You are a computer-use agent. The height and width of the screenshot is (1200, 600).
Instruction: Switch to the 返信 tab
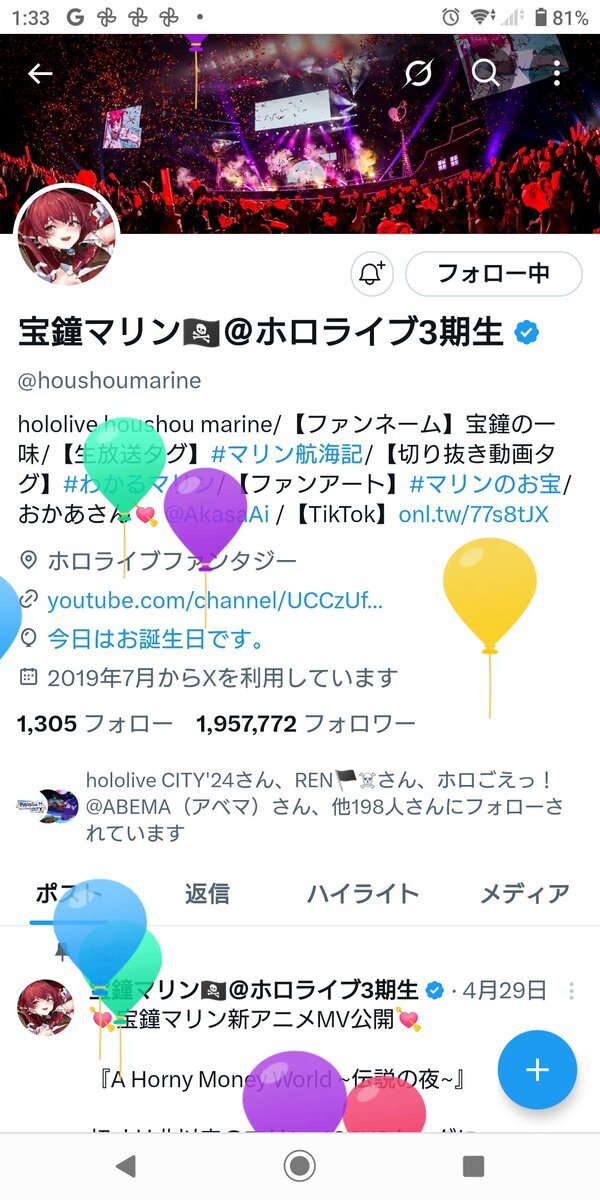[207, 893]
